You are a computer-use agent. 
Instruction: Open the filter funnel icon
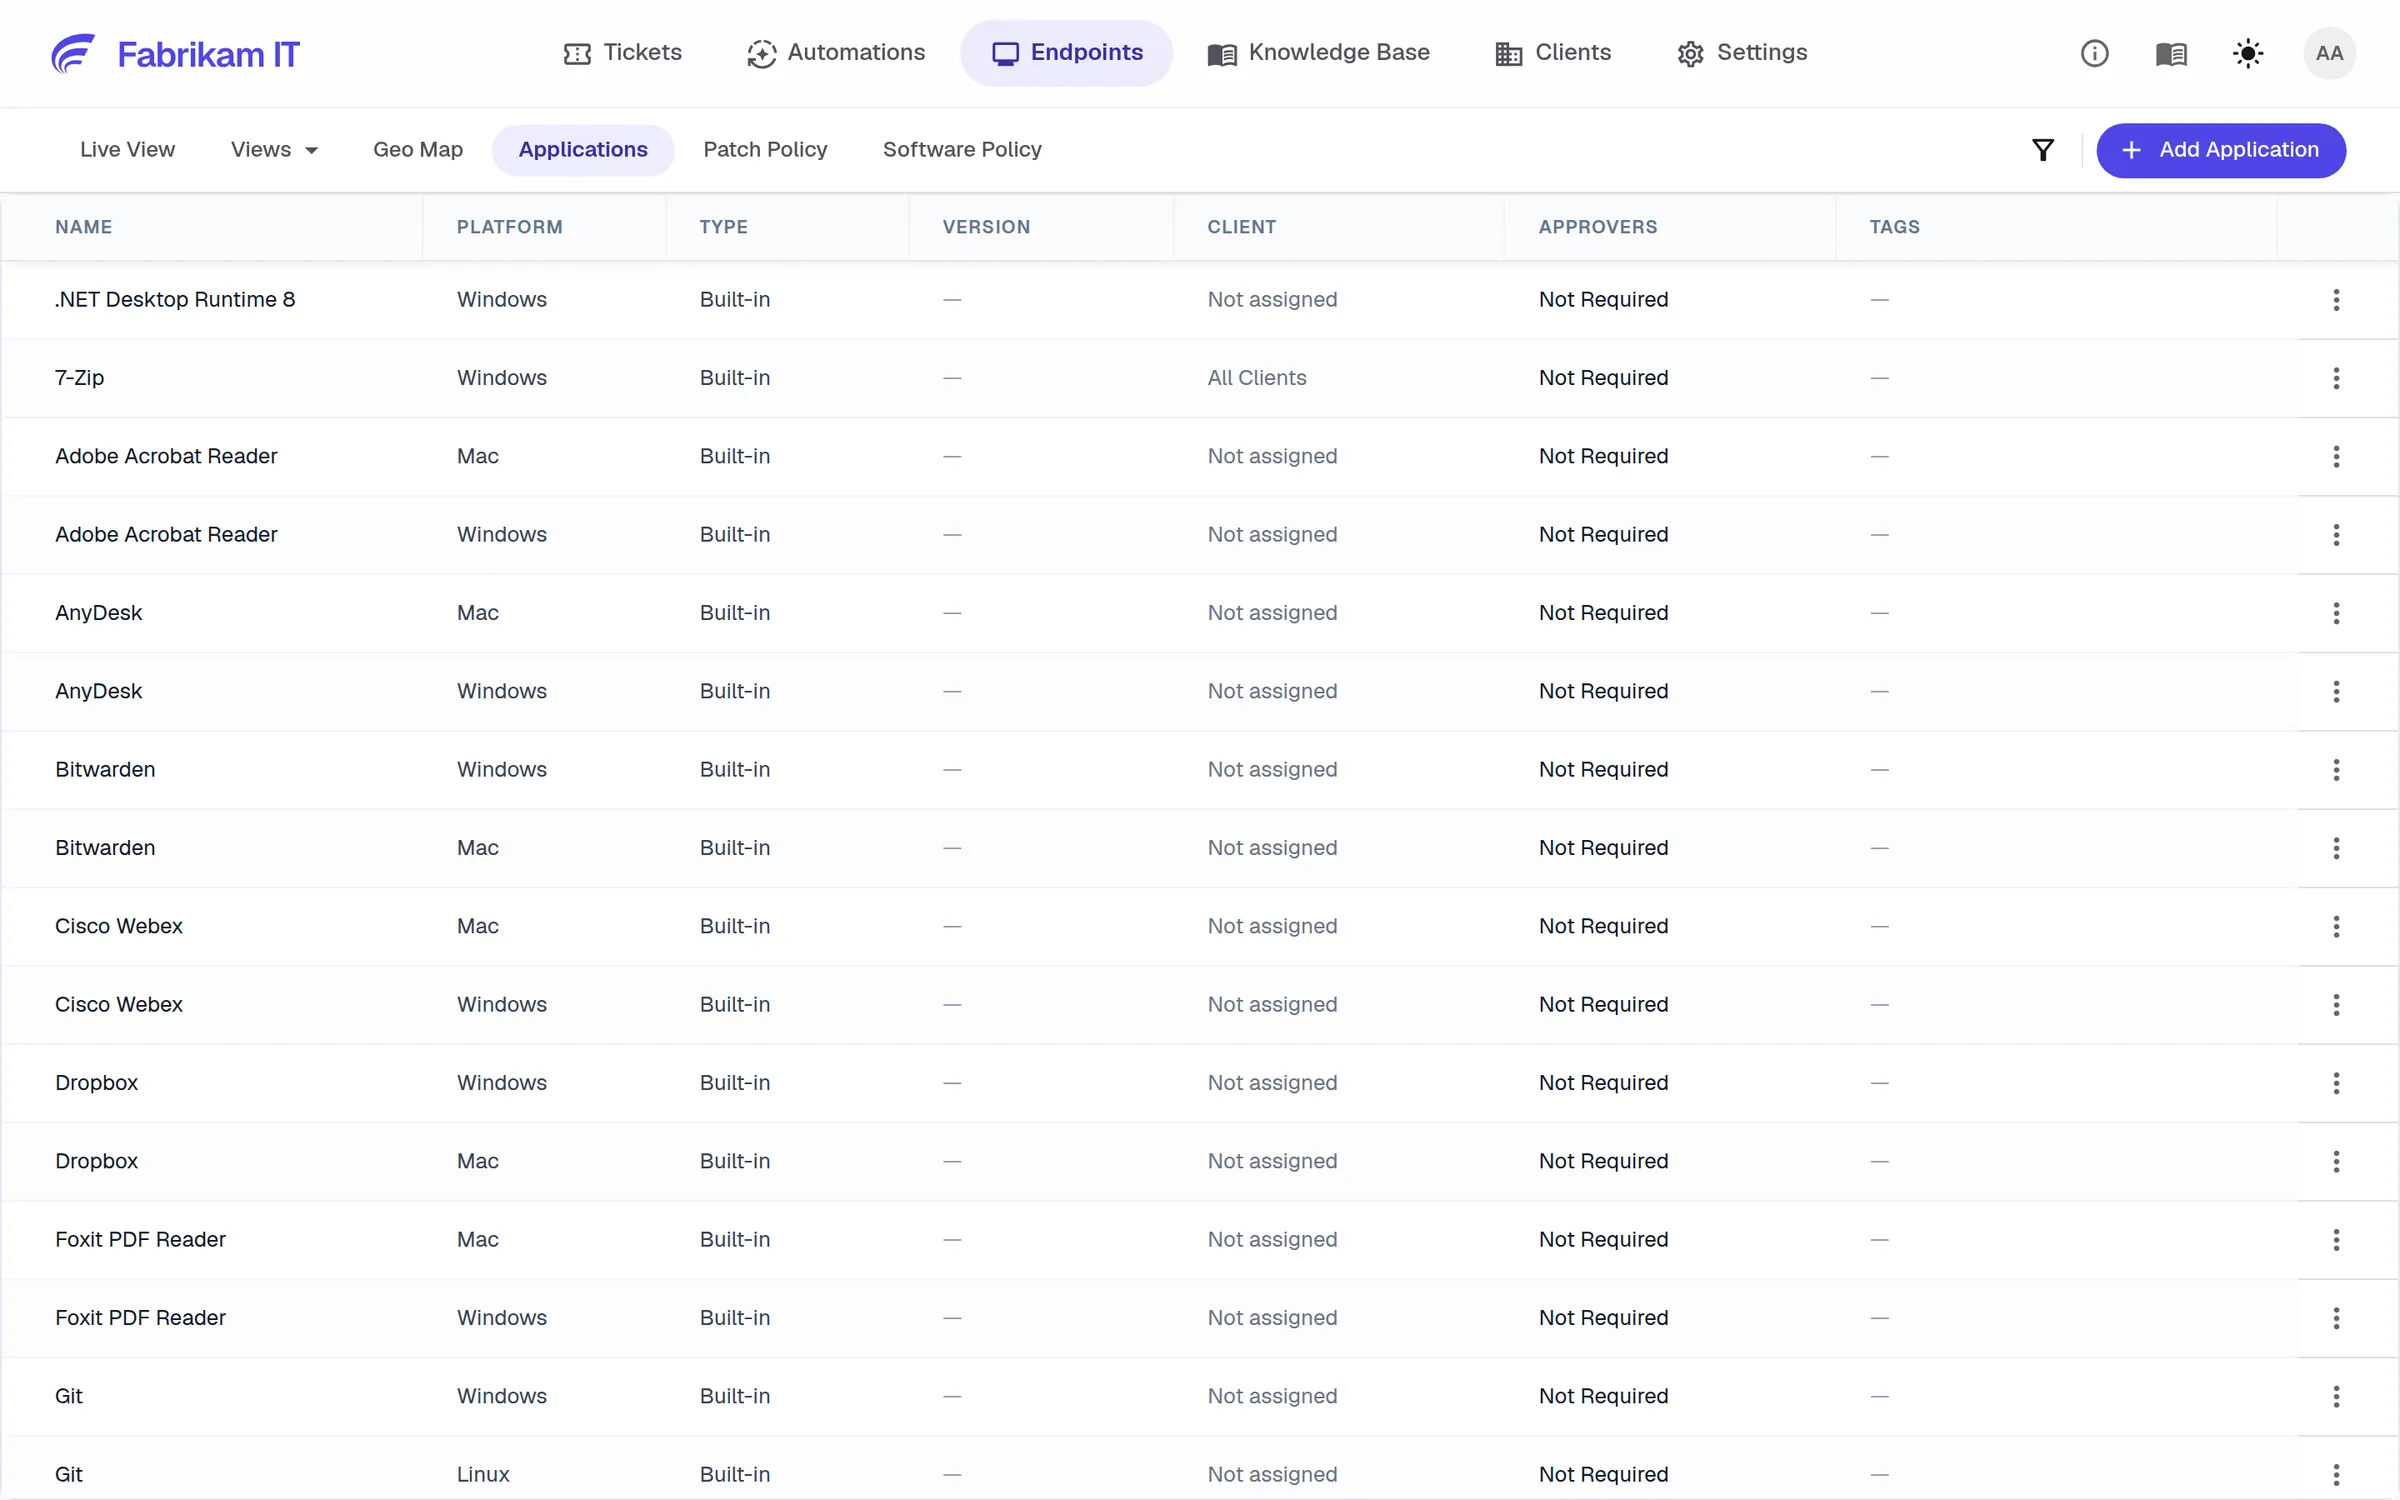(2043, 150)
